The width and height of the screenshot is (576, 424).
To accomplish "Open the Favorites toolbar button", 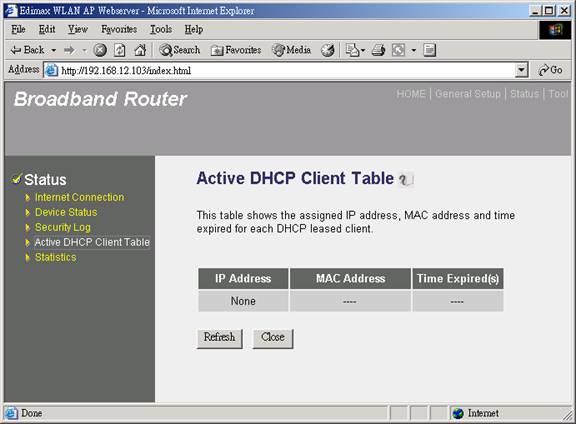I will point(236,50).
